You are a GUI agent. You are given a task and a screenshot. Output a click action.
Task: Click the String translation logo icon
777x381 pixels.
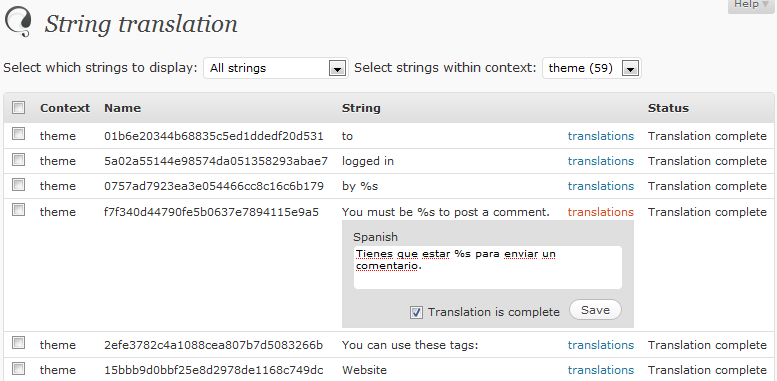(x=18, y=22)
